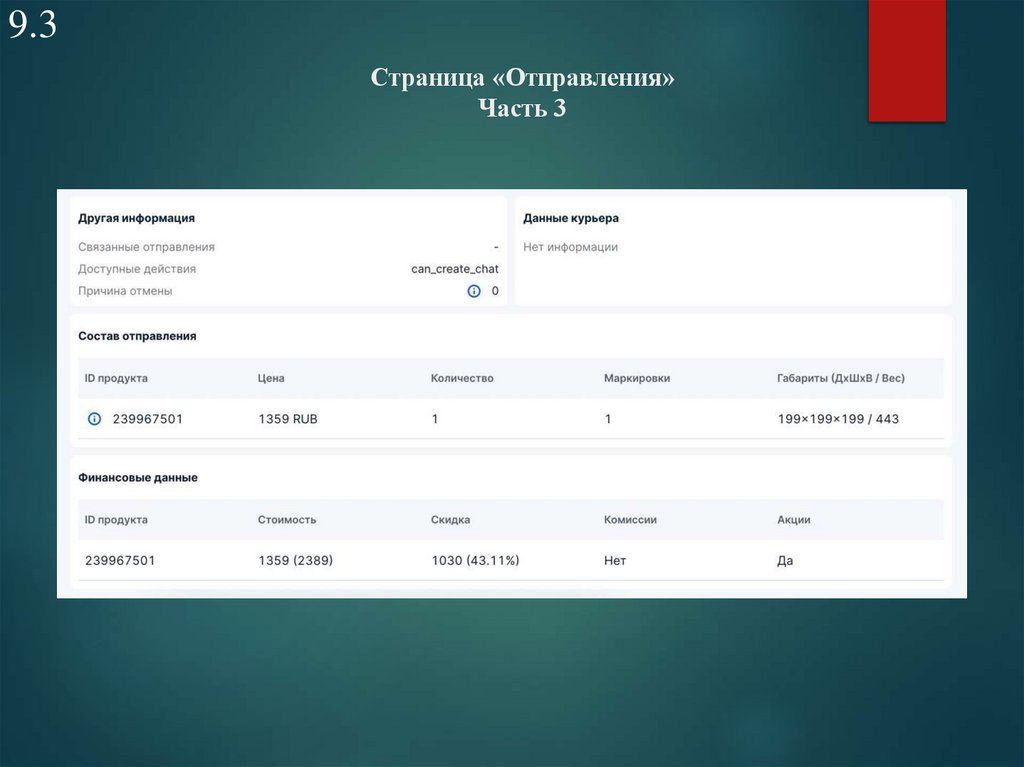The height and width of the screenshot is (767, 1024).
Task: Select 'Другая информация' section heading
Action: coord(136,218)
